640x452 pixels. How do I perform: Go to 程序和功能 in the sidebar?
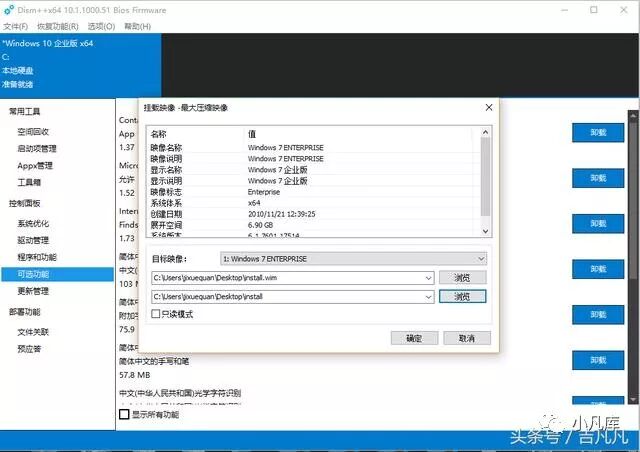(37, 257)
